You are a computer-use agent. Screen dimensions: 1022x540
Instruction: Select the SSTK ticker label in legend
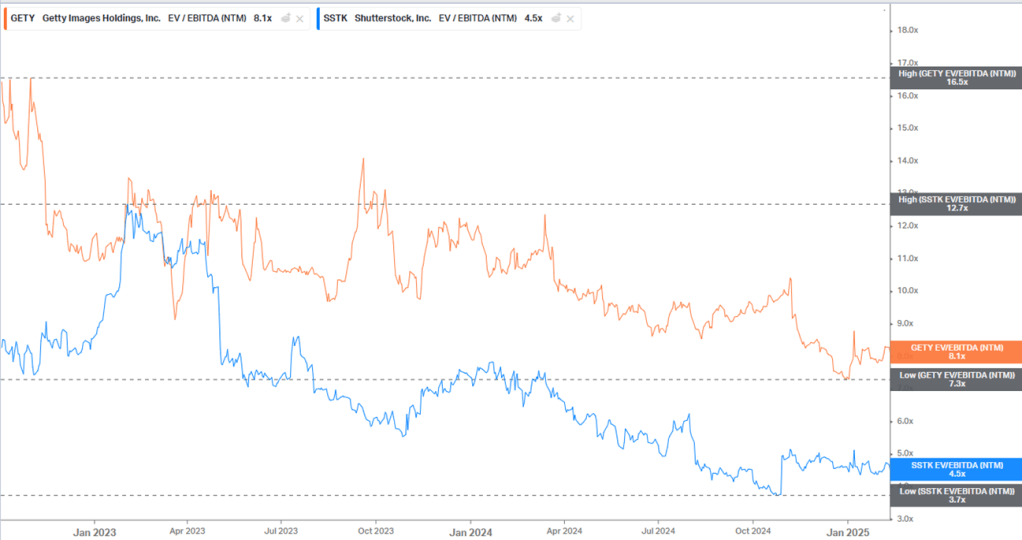pos(337,18)
